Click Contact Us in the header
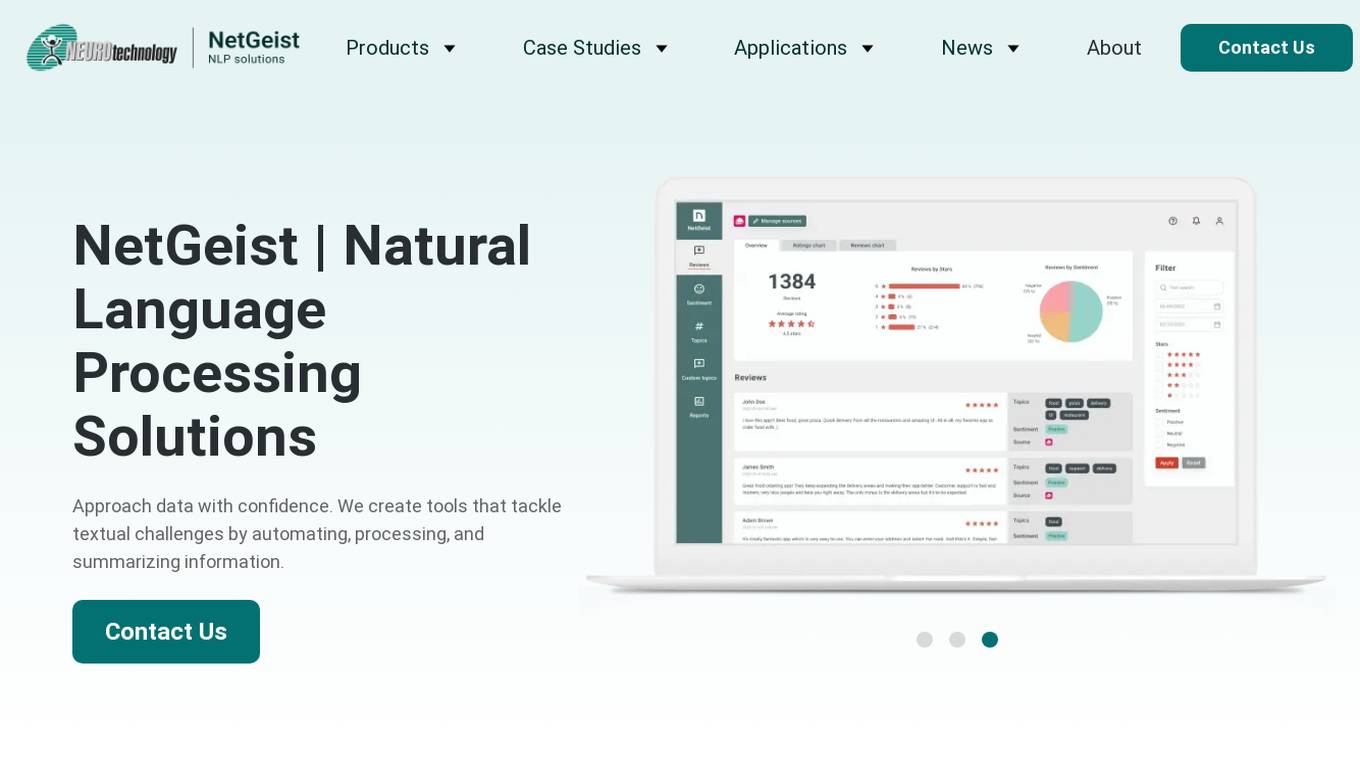The image size is (1360, 764). [1266, 48]
